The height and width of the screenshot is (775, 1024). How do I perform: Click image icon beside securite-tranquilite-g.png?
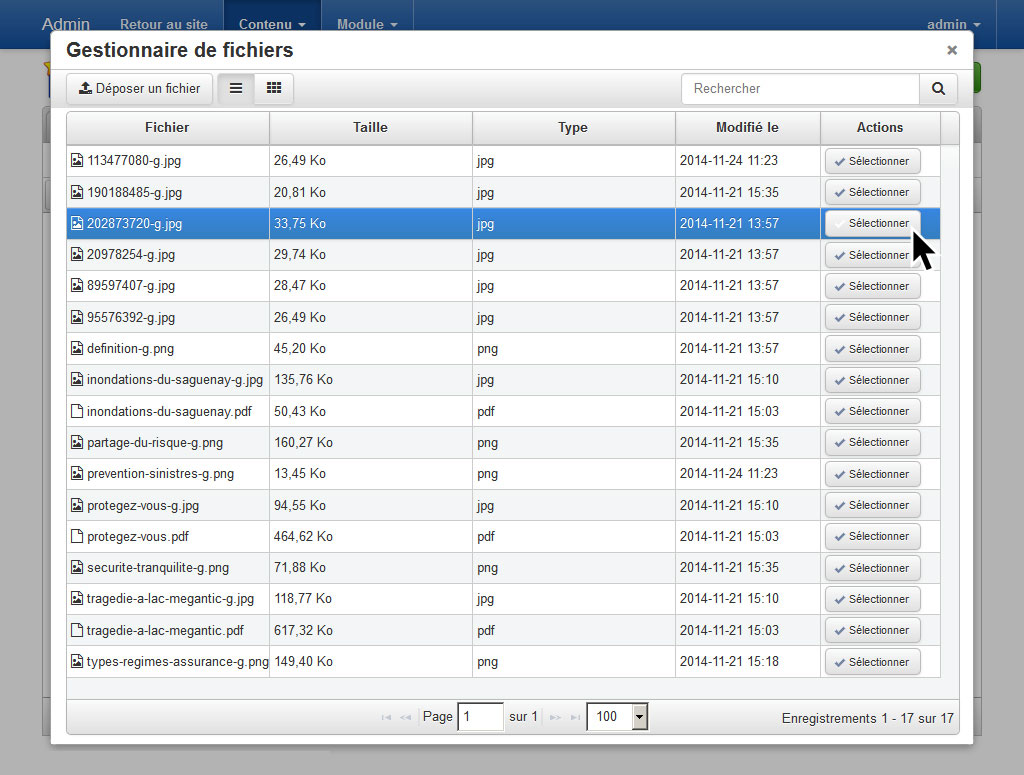tap(77, 568)
